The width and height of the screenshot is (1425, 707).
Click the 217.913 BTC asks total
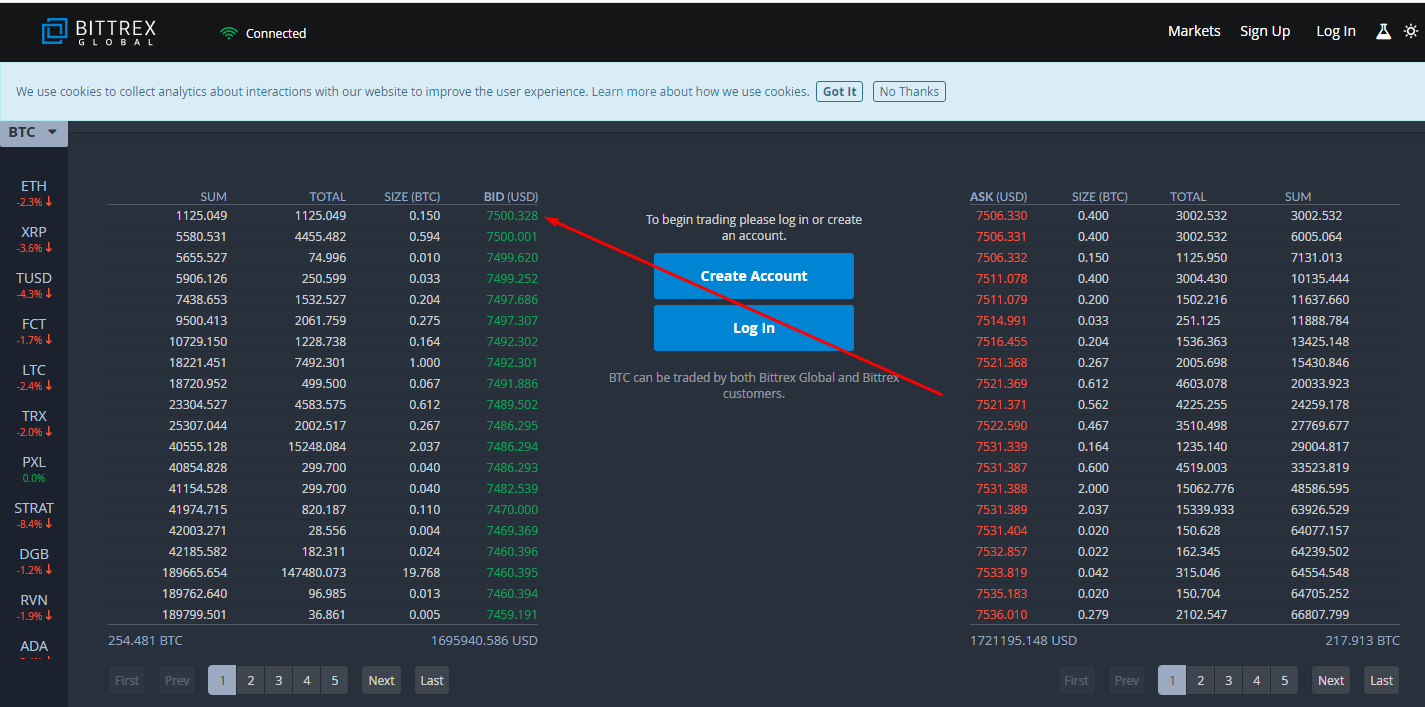1363,640
